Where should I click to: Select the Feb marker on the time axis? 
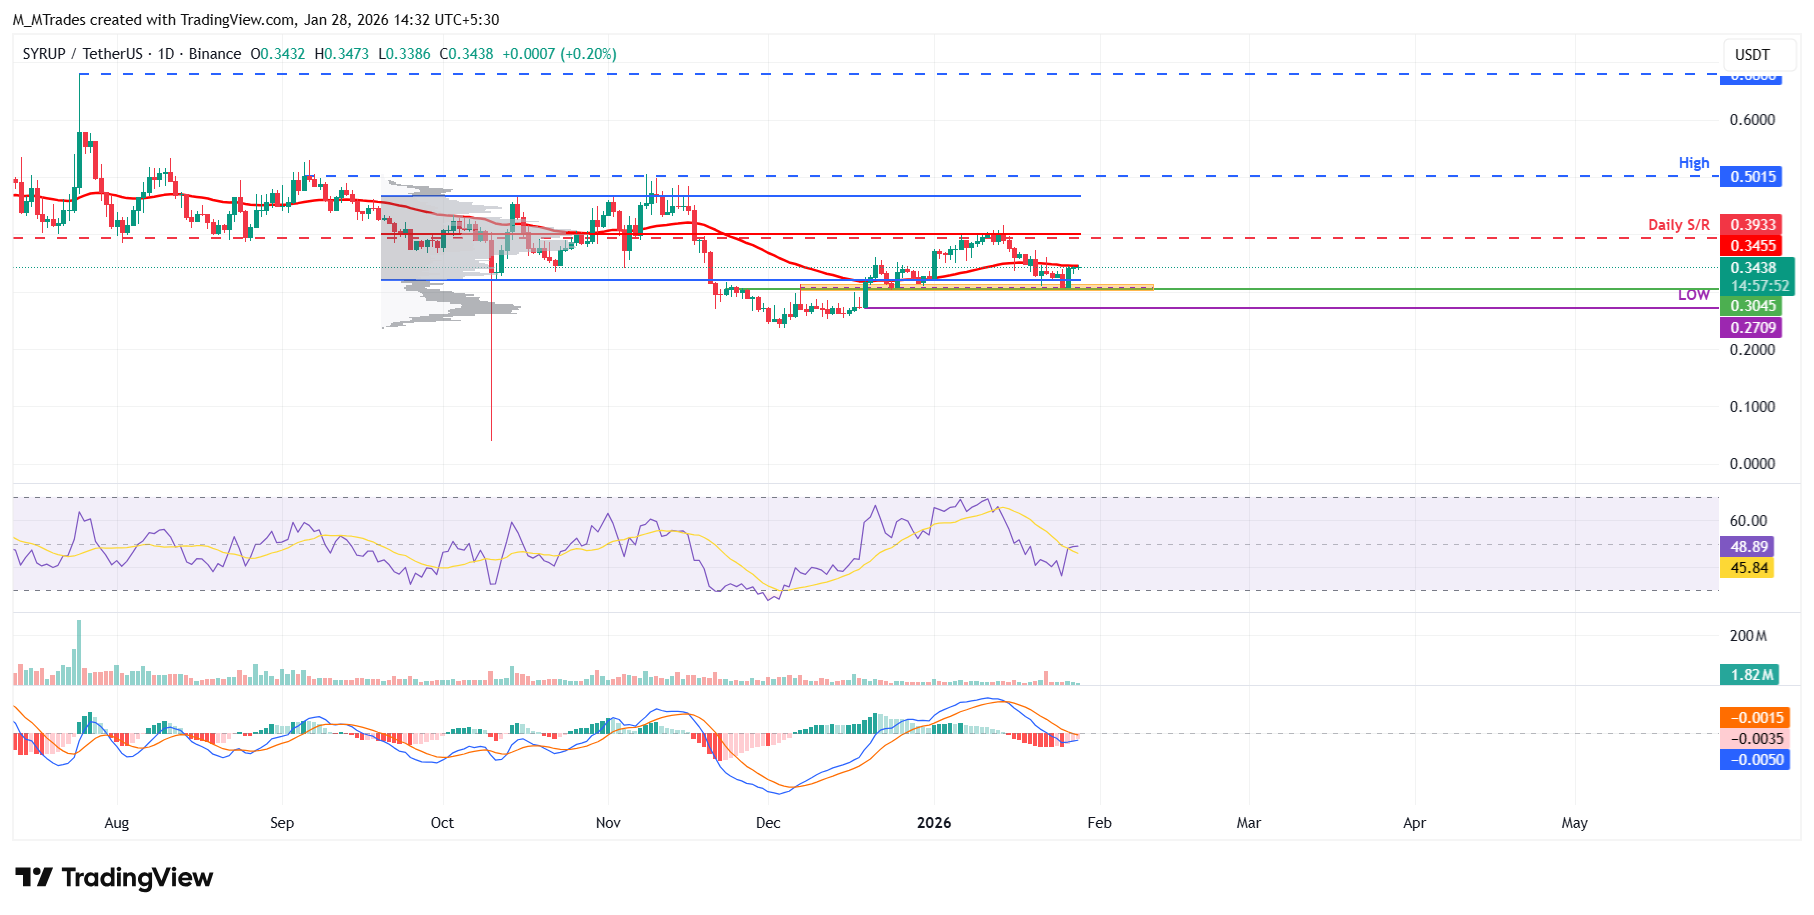click(x=1099, y=823)
